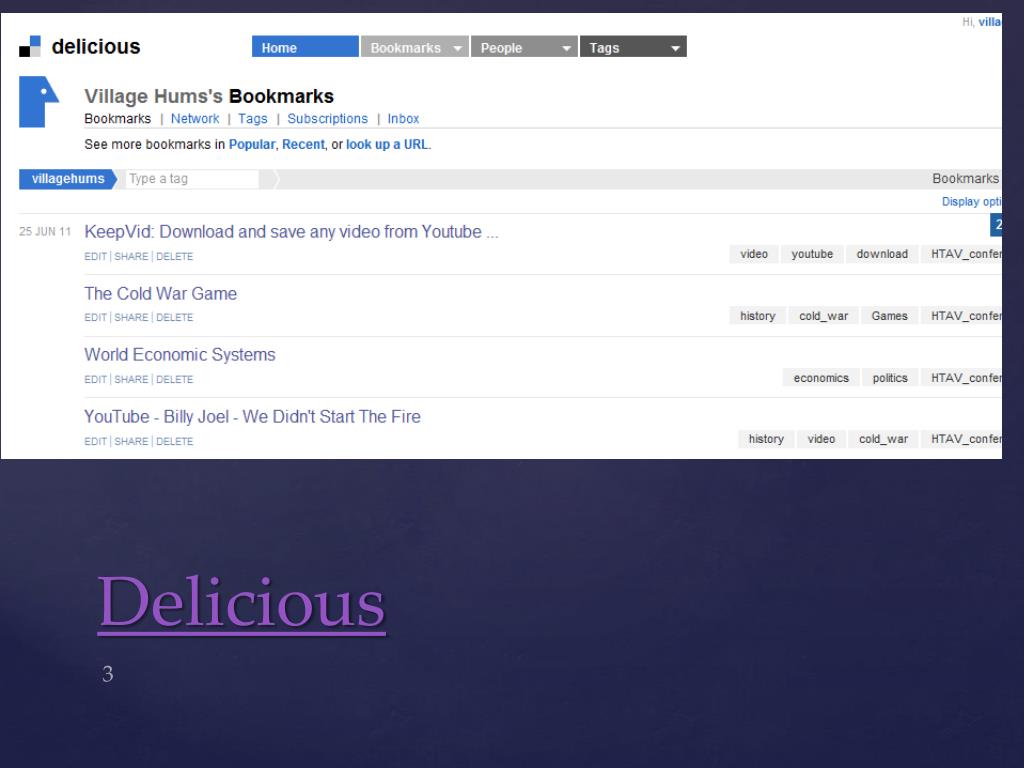The image size is (1024, 768).
Task: Click the 'economics' tag
Action: pyautogui.click(x=821, y=378)
